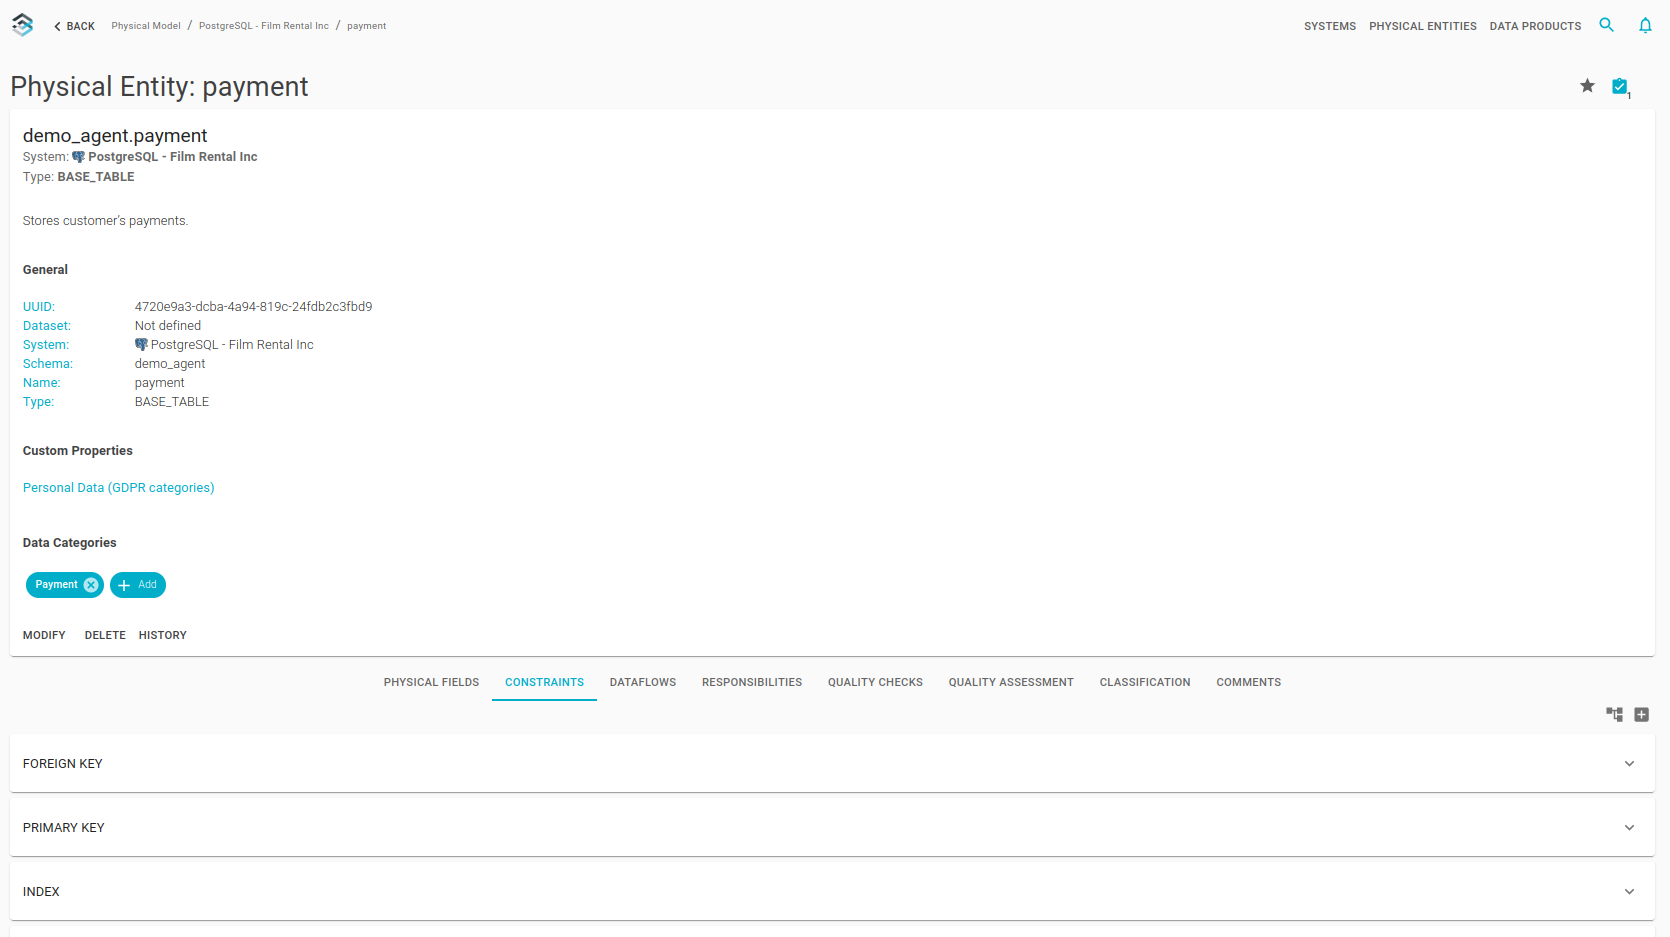The width and height of the screenshot is (1670, 937).
Task: Add a new data category
Action: click(x=138, y=585)
